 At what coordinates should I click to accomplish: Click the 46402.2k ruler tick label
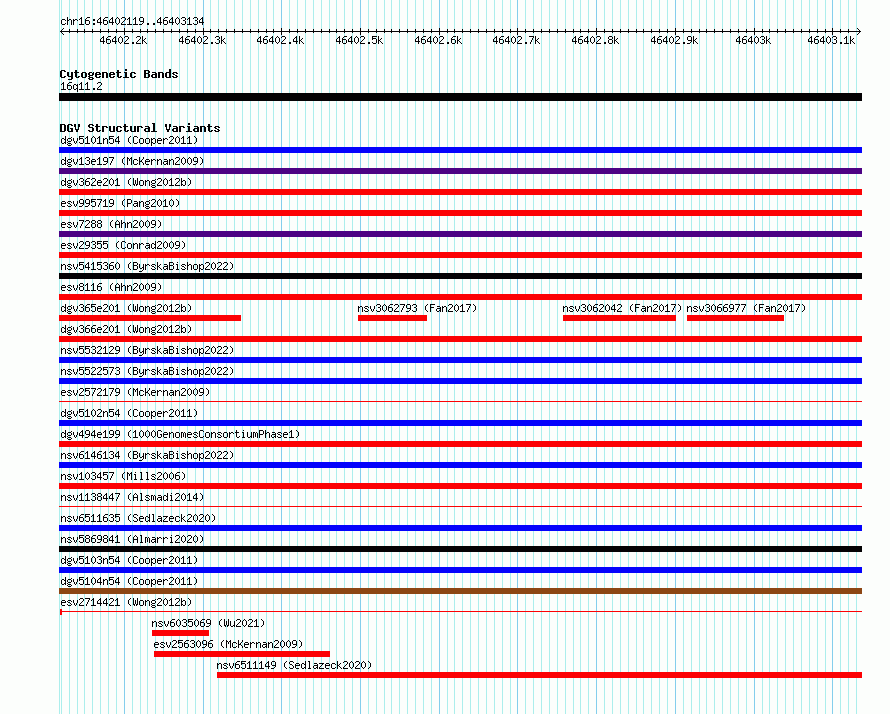pos(123,40)
